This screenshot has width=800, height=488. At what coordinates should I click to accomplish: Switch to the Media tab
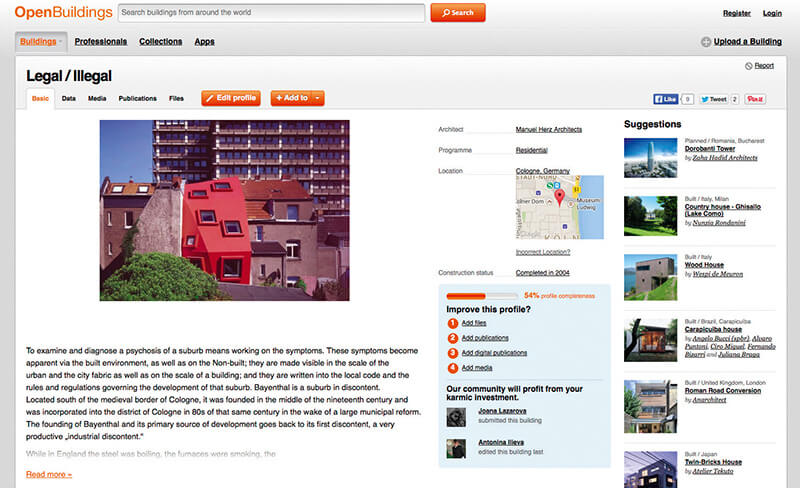[97, 99]
